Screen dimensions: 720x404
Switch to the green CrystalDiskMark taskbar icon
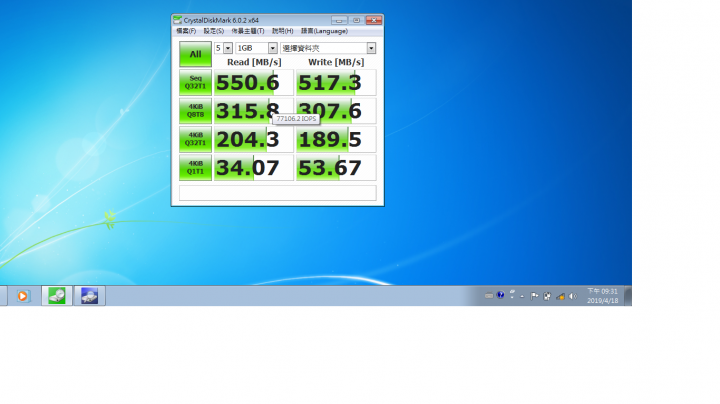[57, 296]
